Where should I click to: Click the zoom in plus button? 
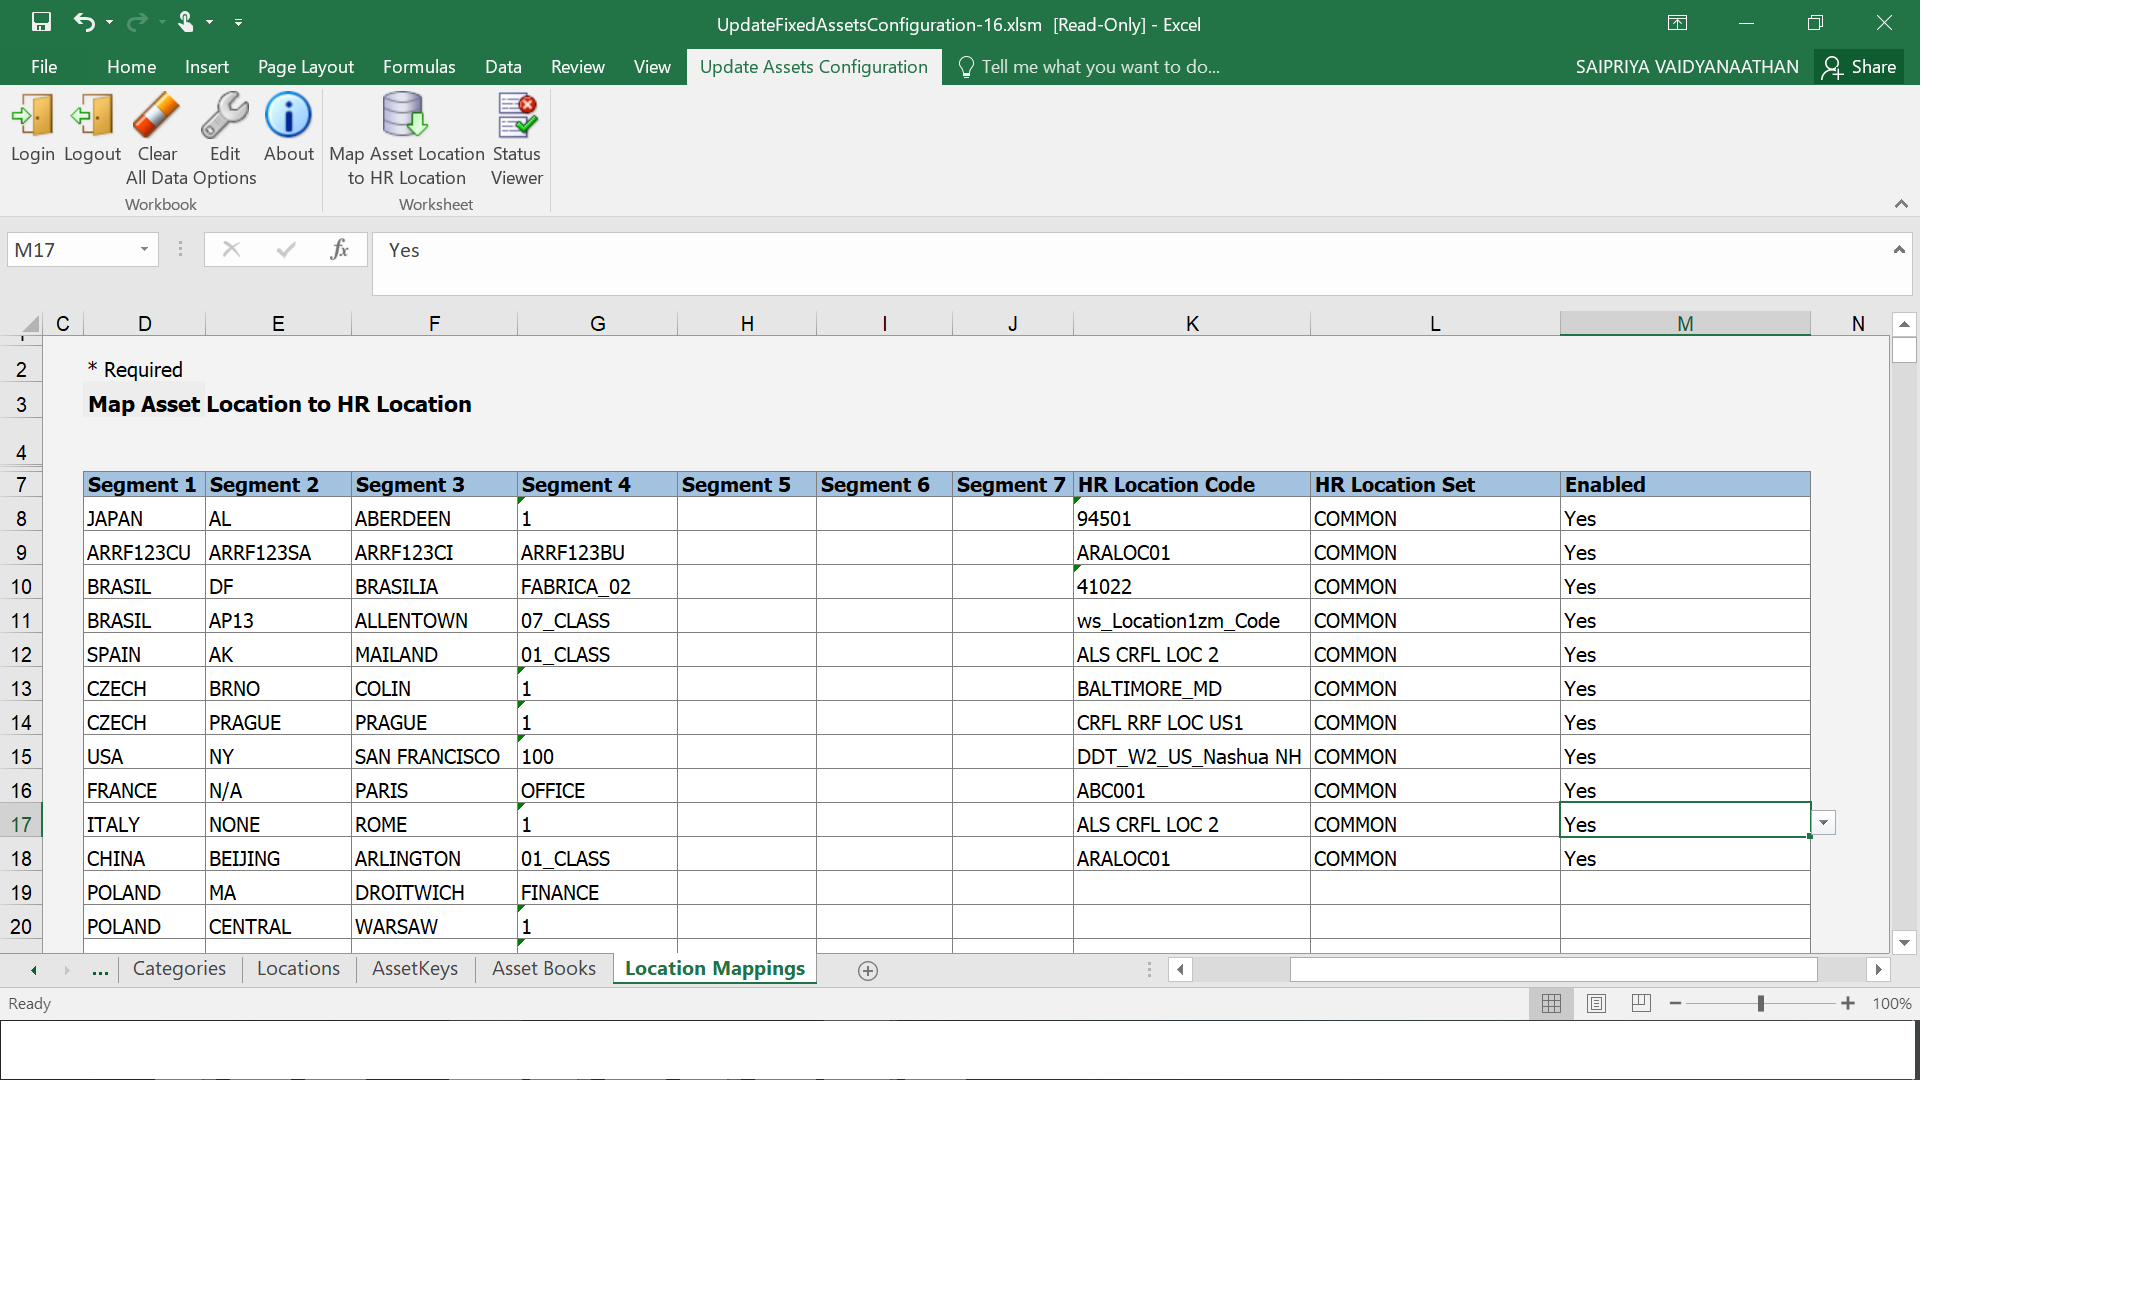pyautogui.click(x=1848, y=1003)
